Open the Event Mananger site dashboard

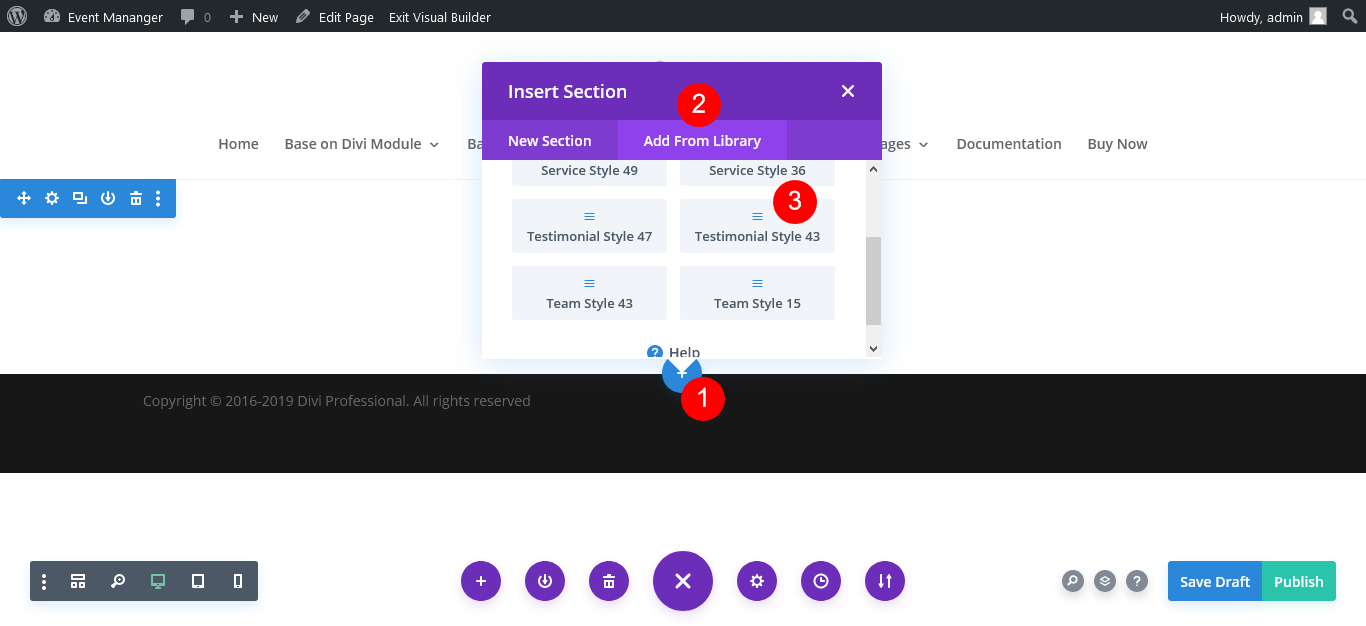(x=103, y=17)
